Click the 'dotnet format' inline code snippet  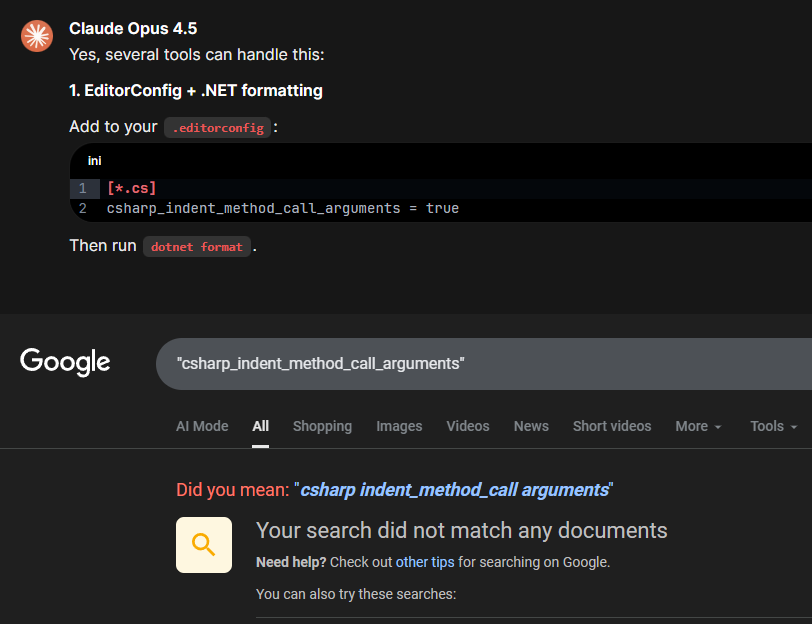[x=197, y=246]
